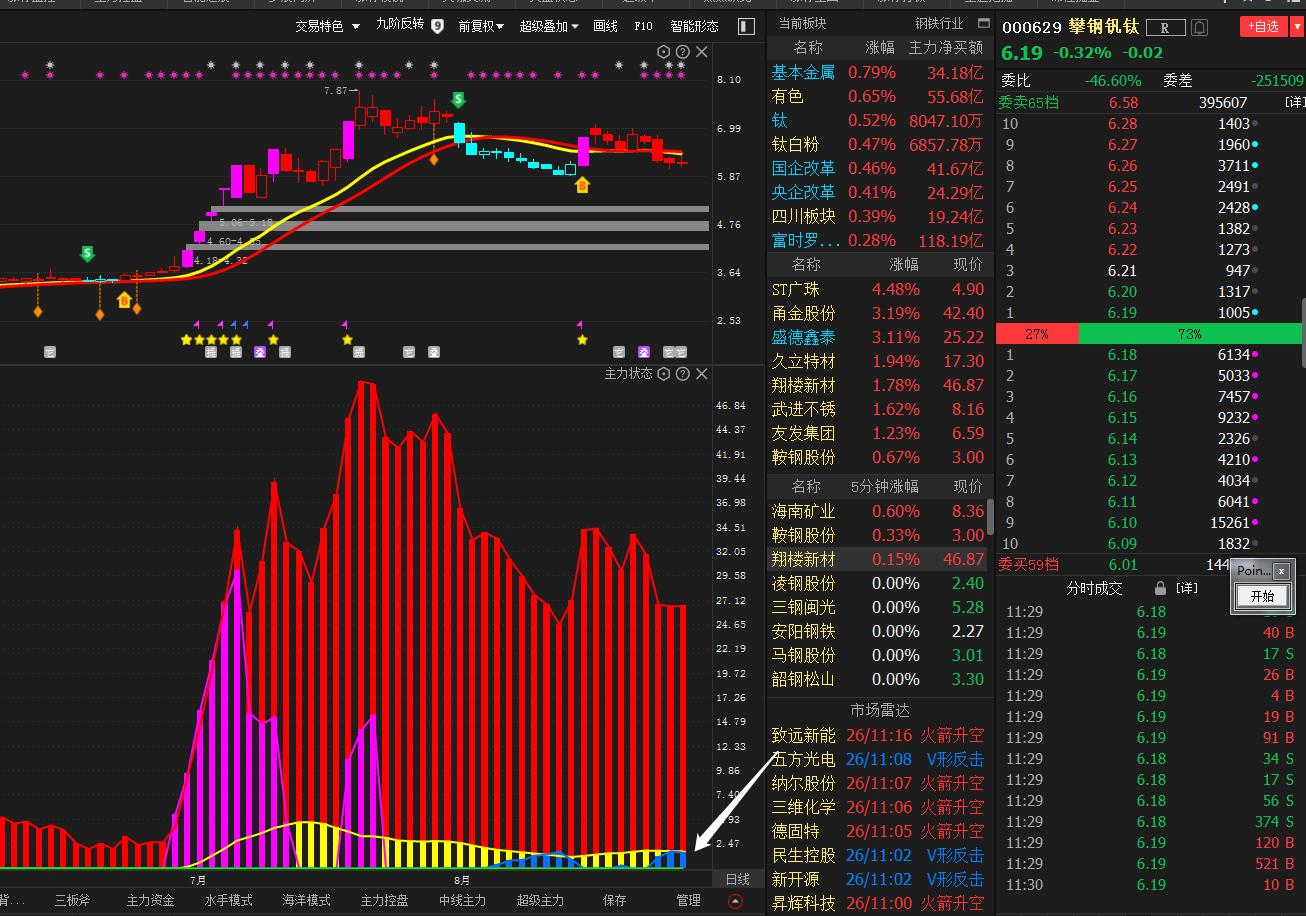1306x916 pixels.
Task: Open 分时成交 detail [详] link
Action: [x=1186, y=588]
